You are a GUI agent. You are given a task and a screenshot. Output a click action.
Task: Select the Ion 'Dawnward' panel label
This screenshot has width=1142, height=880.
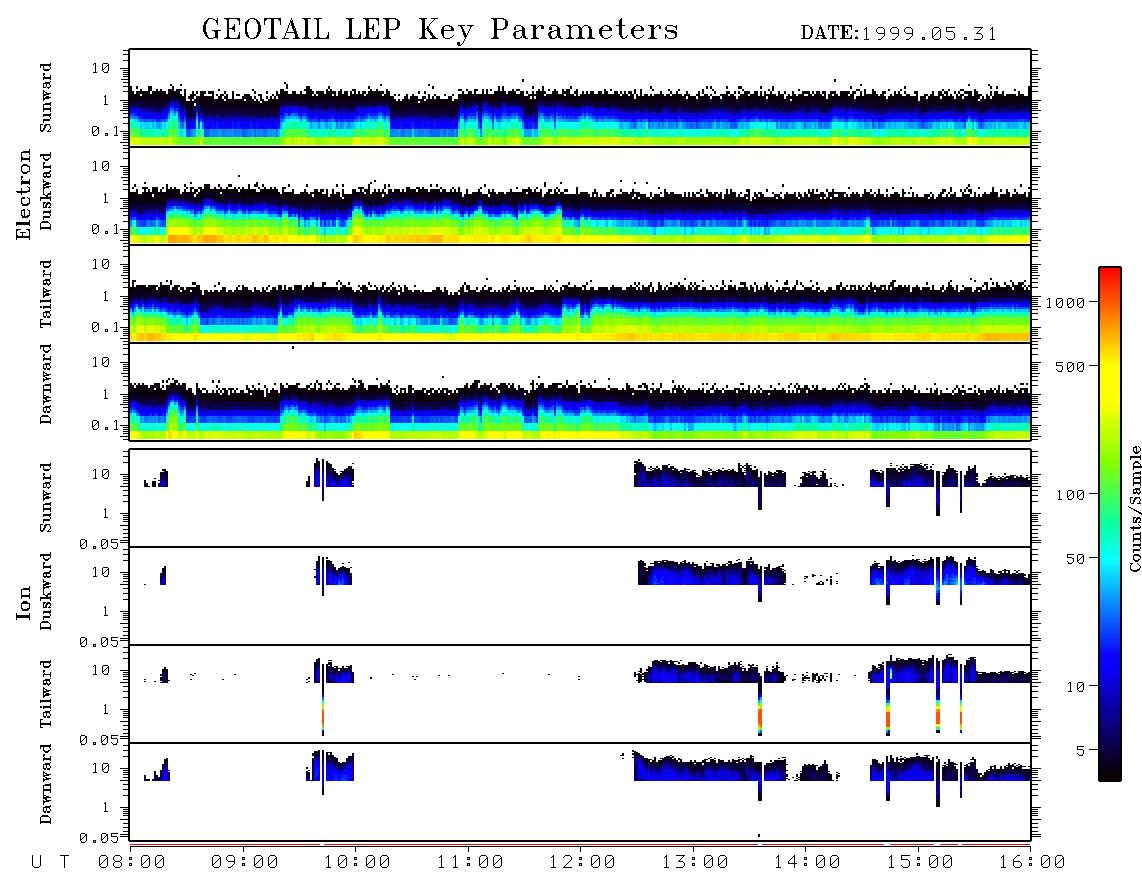pos(46,784)
